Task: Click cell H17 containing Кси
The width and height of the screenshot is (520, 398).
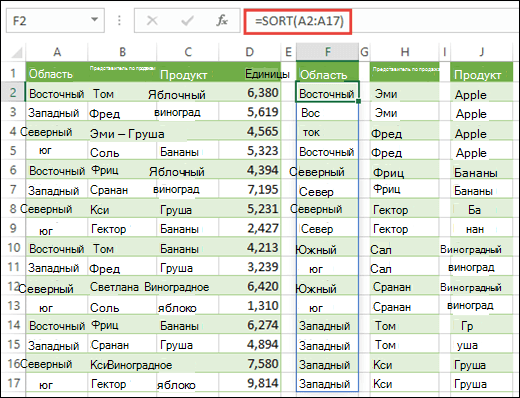Action: (405, 382)
